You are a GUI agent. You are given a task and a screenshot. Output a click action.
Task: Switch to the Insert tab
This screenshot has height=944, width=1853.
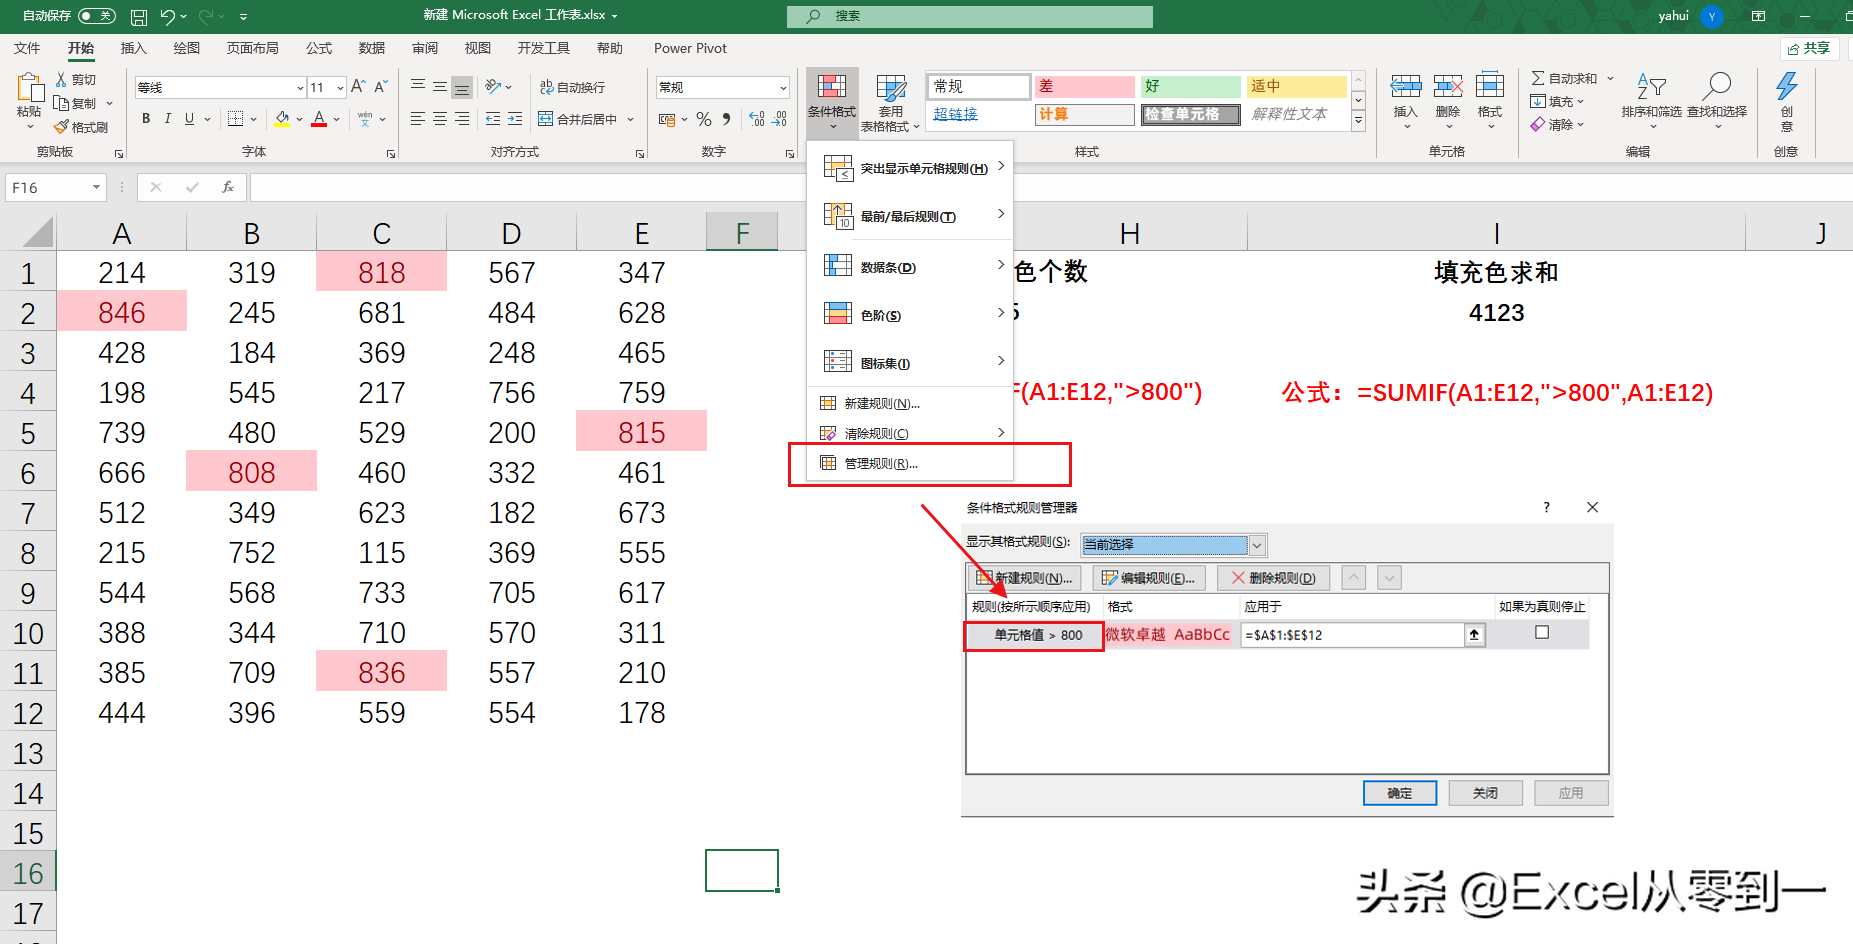[133, 48]
